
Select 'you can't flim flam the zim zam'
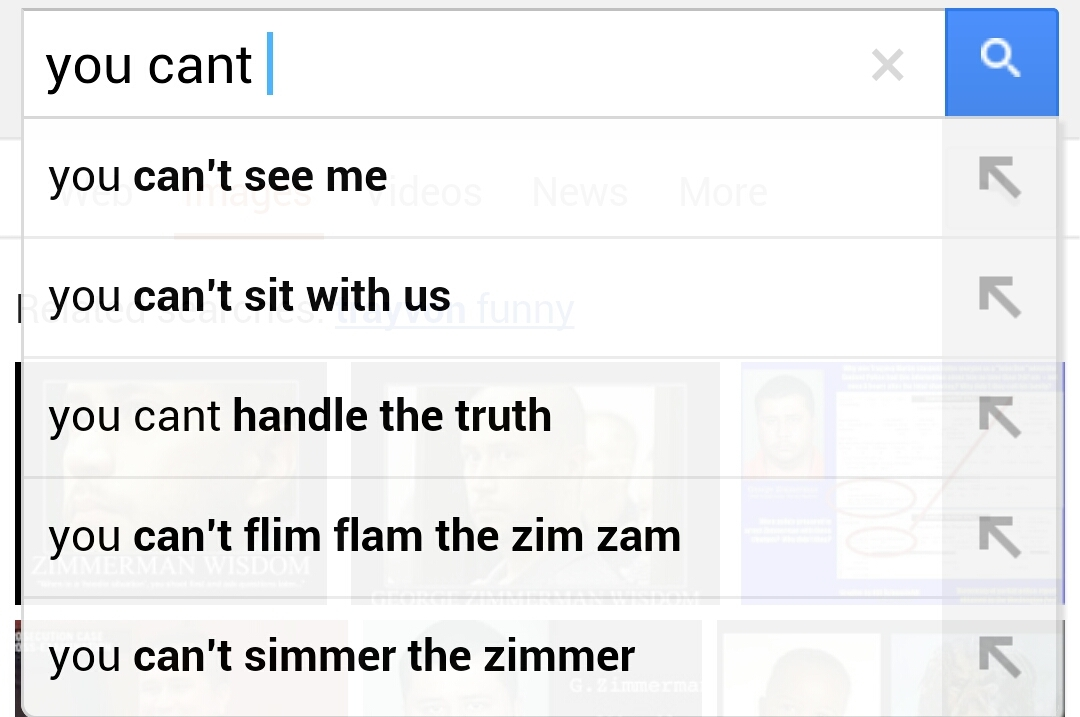click(365, 537)
